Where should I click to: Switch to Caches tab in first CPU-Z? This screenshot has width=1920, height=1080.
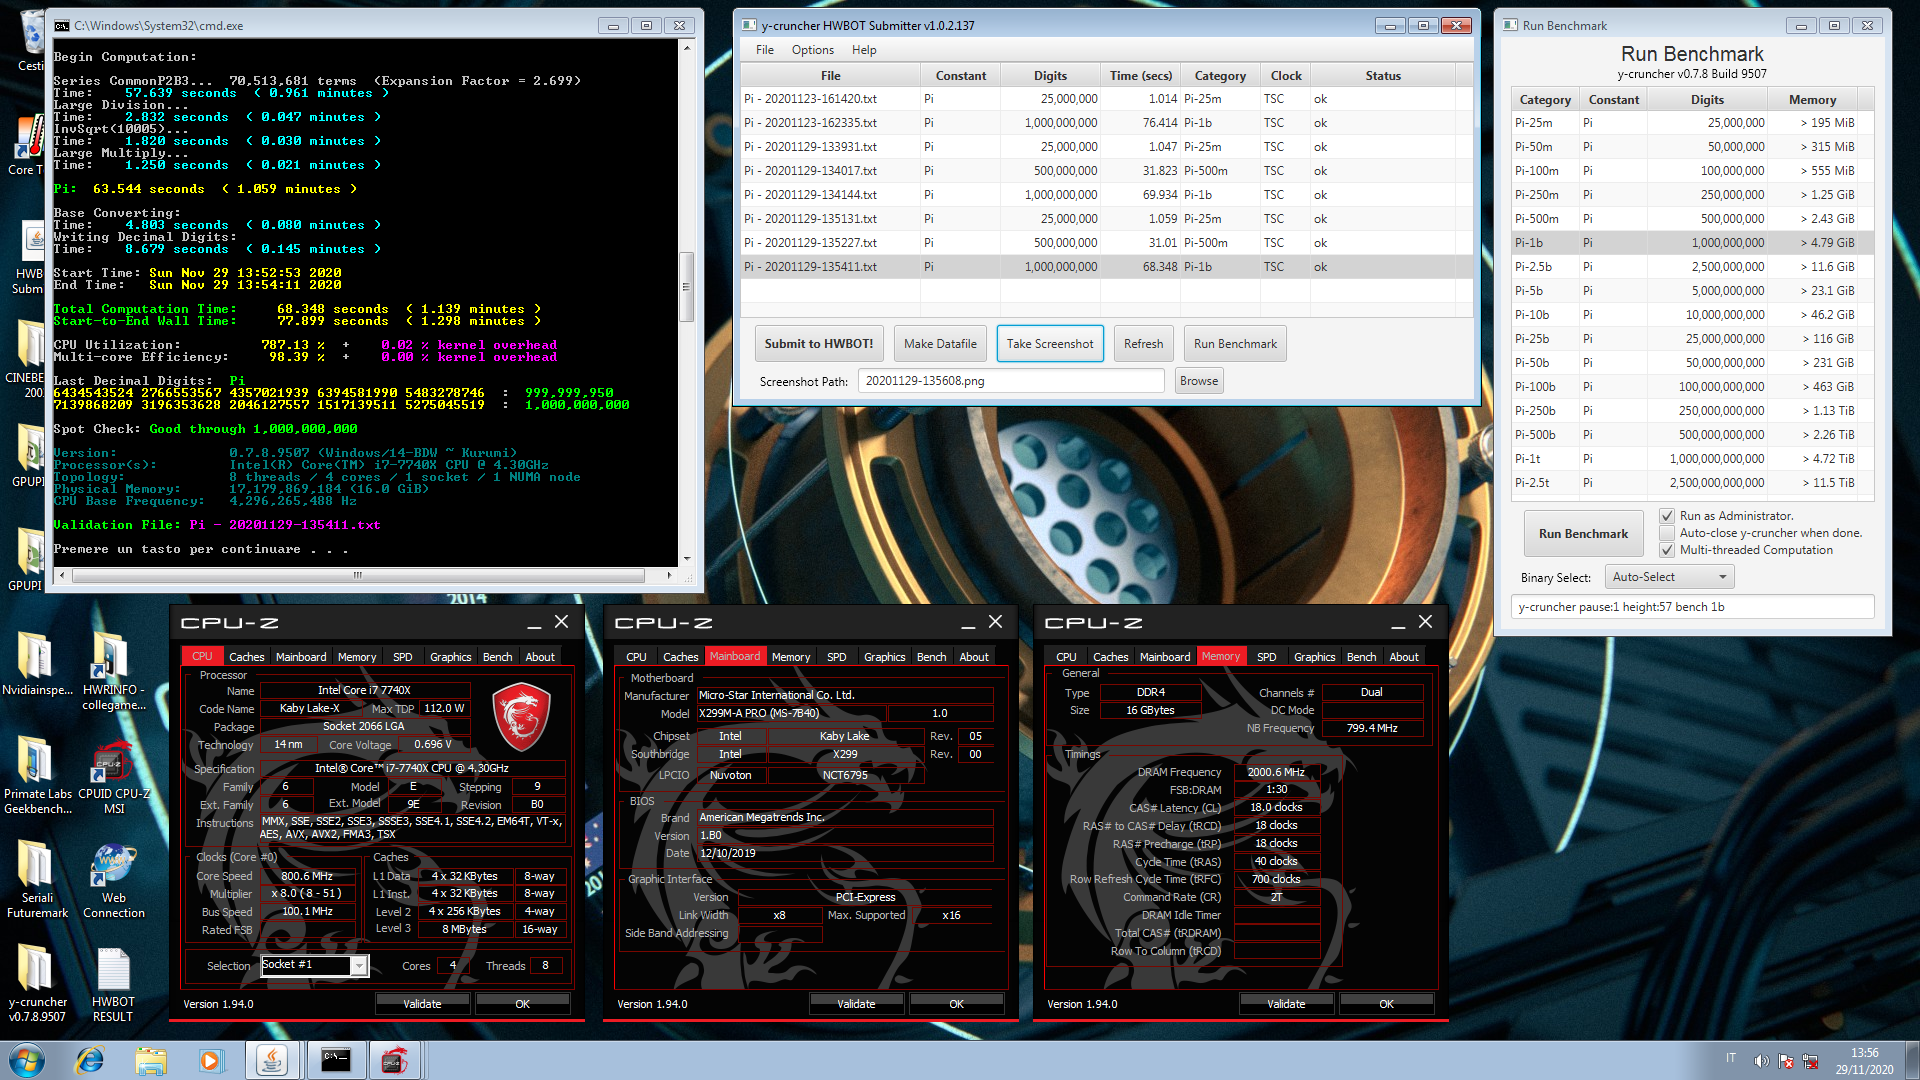pyautogui.click(x=246, y=657)
